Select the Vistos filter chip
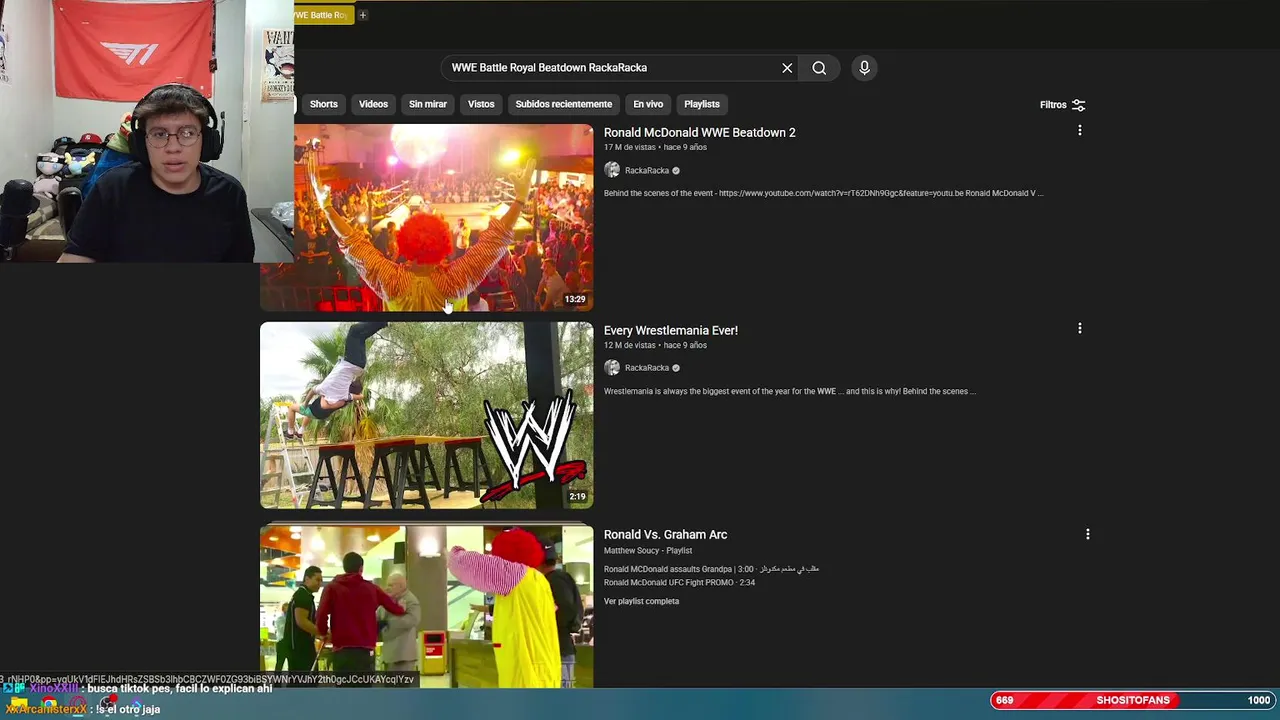Viewport: 1280px width, 720px height. (x=481, y=104)
